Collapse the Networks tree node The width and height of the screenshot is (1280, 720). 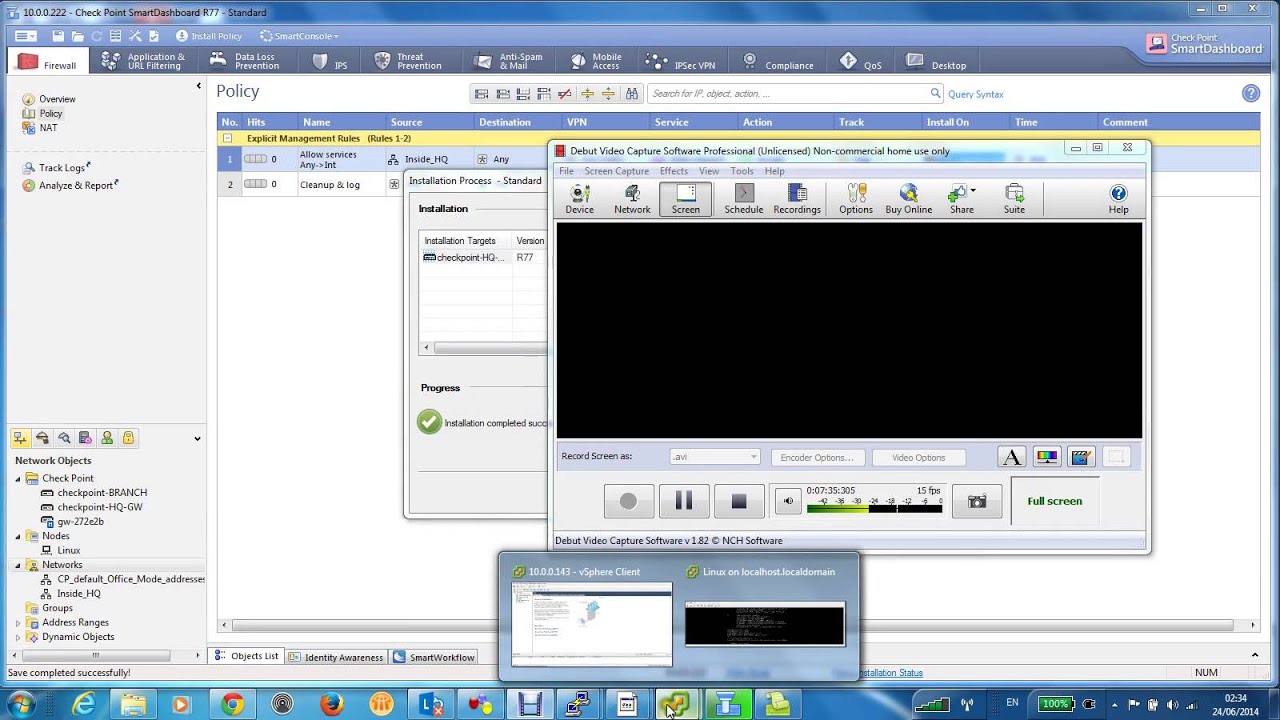pos(18,566)
